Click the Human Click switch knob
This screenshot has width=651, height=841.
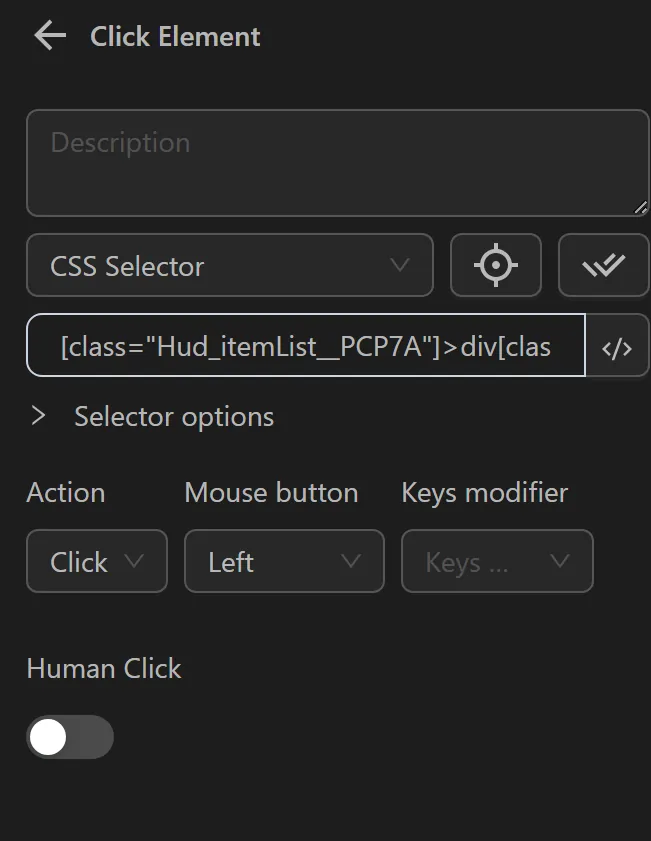(50, 737)
